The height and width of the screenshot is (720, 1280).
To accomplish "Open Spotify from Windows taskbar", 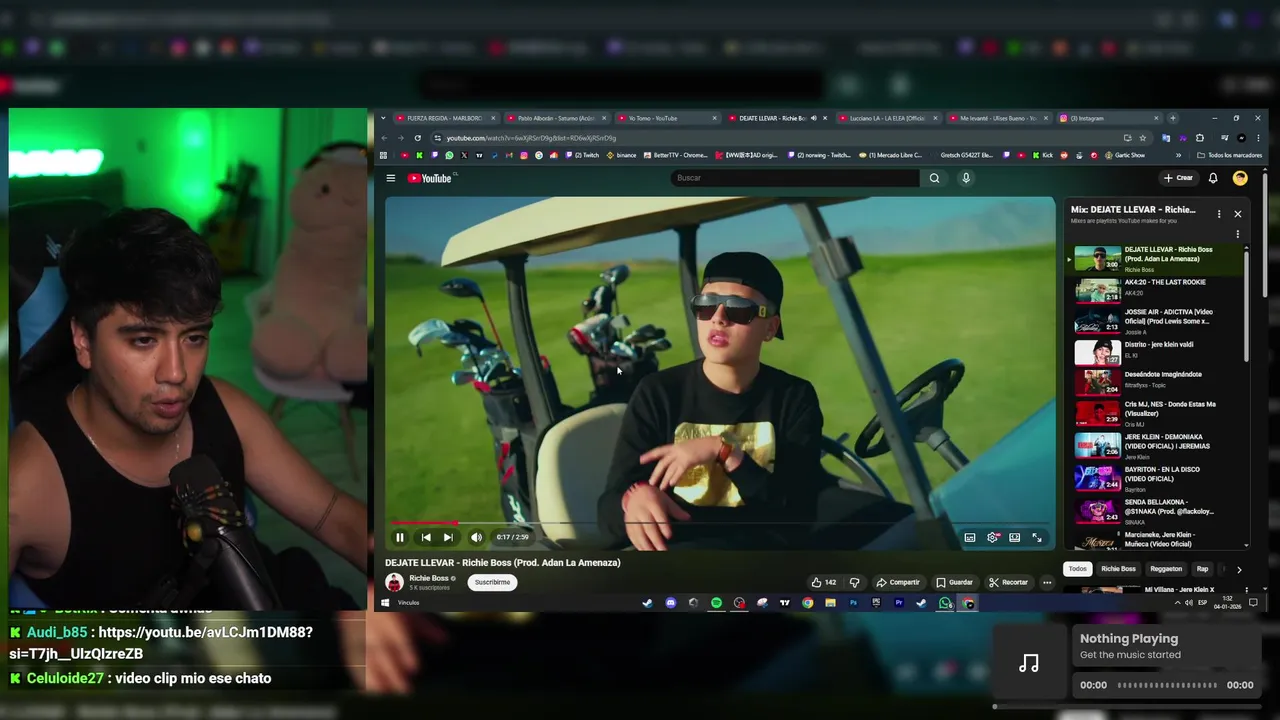I will (716, 603).
